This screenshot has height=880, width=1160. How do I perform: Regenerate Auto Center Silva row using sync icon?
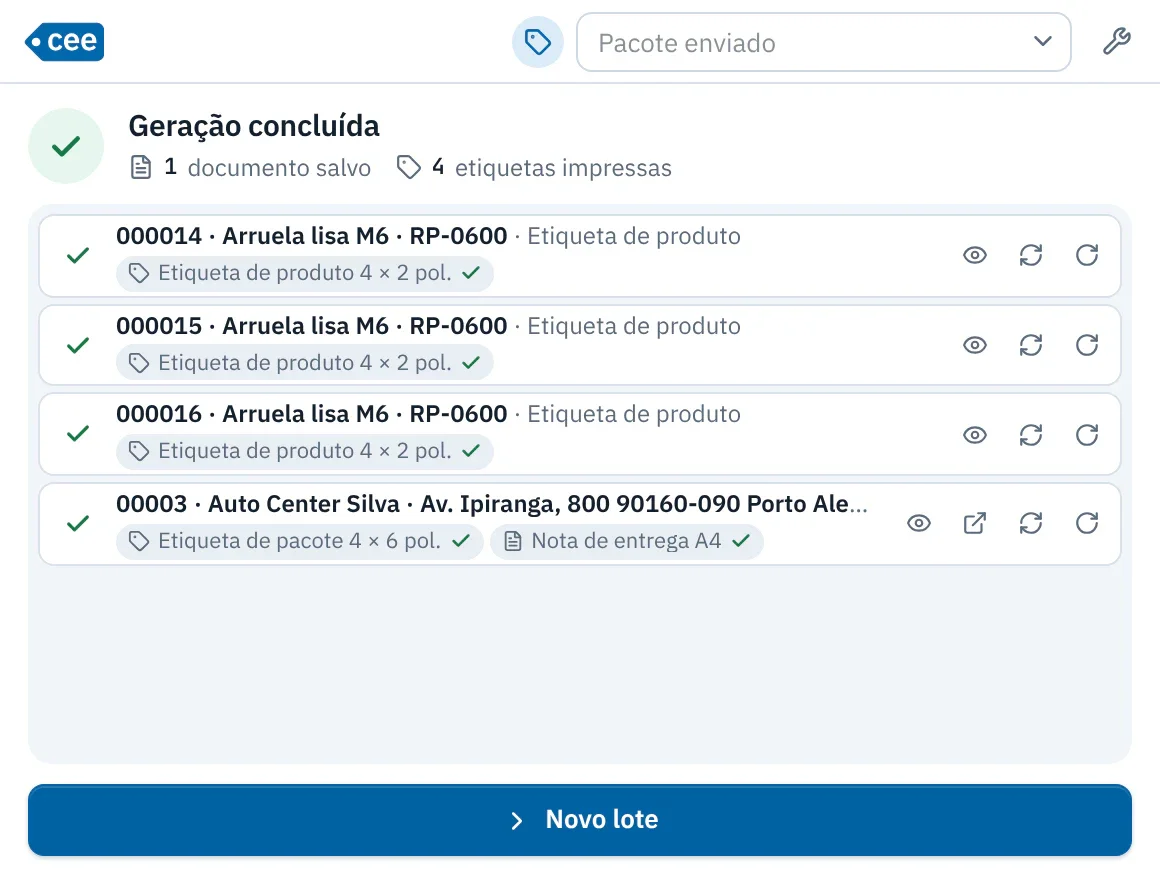[x=1031, y=524]
